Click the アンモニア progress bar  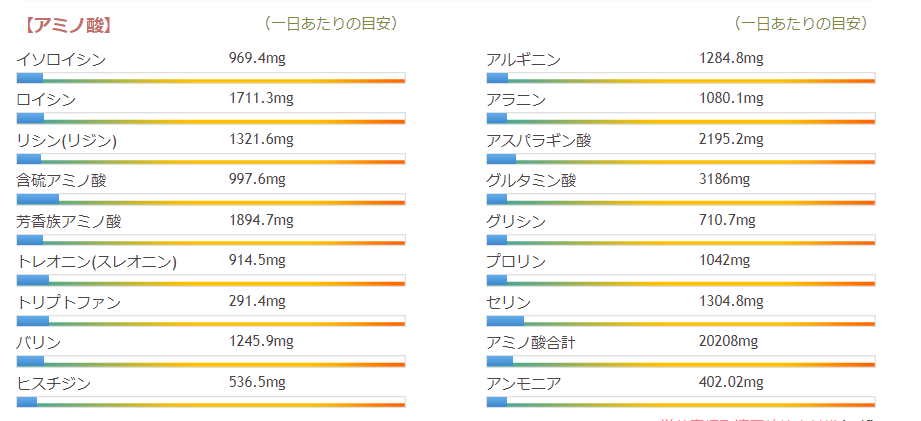(x=681, y=403)
